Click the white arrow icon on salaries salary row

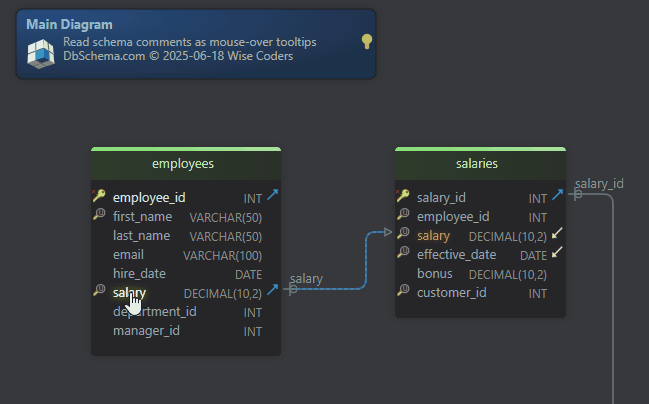tap(557, 233)
